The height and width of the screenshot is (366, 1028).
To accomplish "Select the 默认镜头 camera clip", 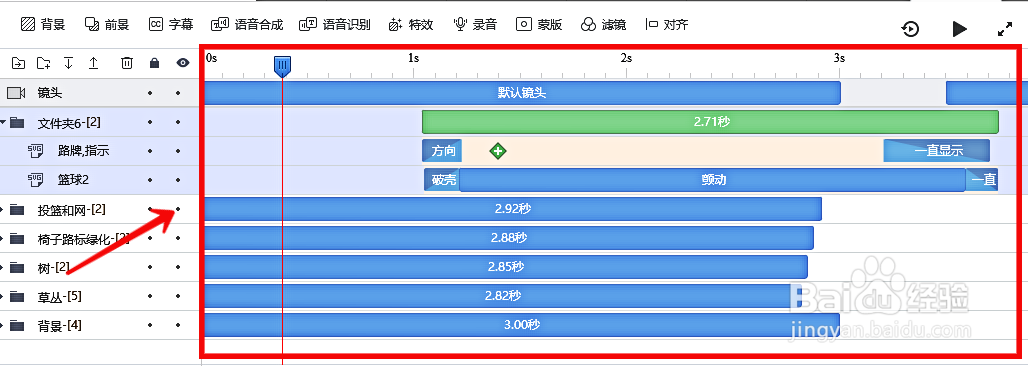I will coord(523,93).
